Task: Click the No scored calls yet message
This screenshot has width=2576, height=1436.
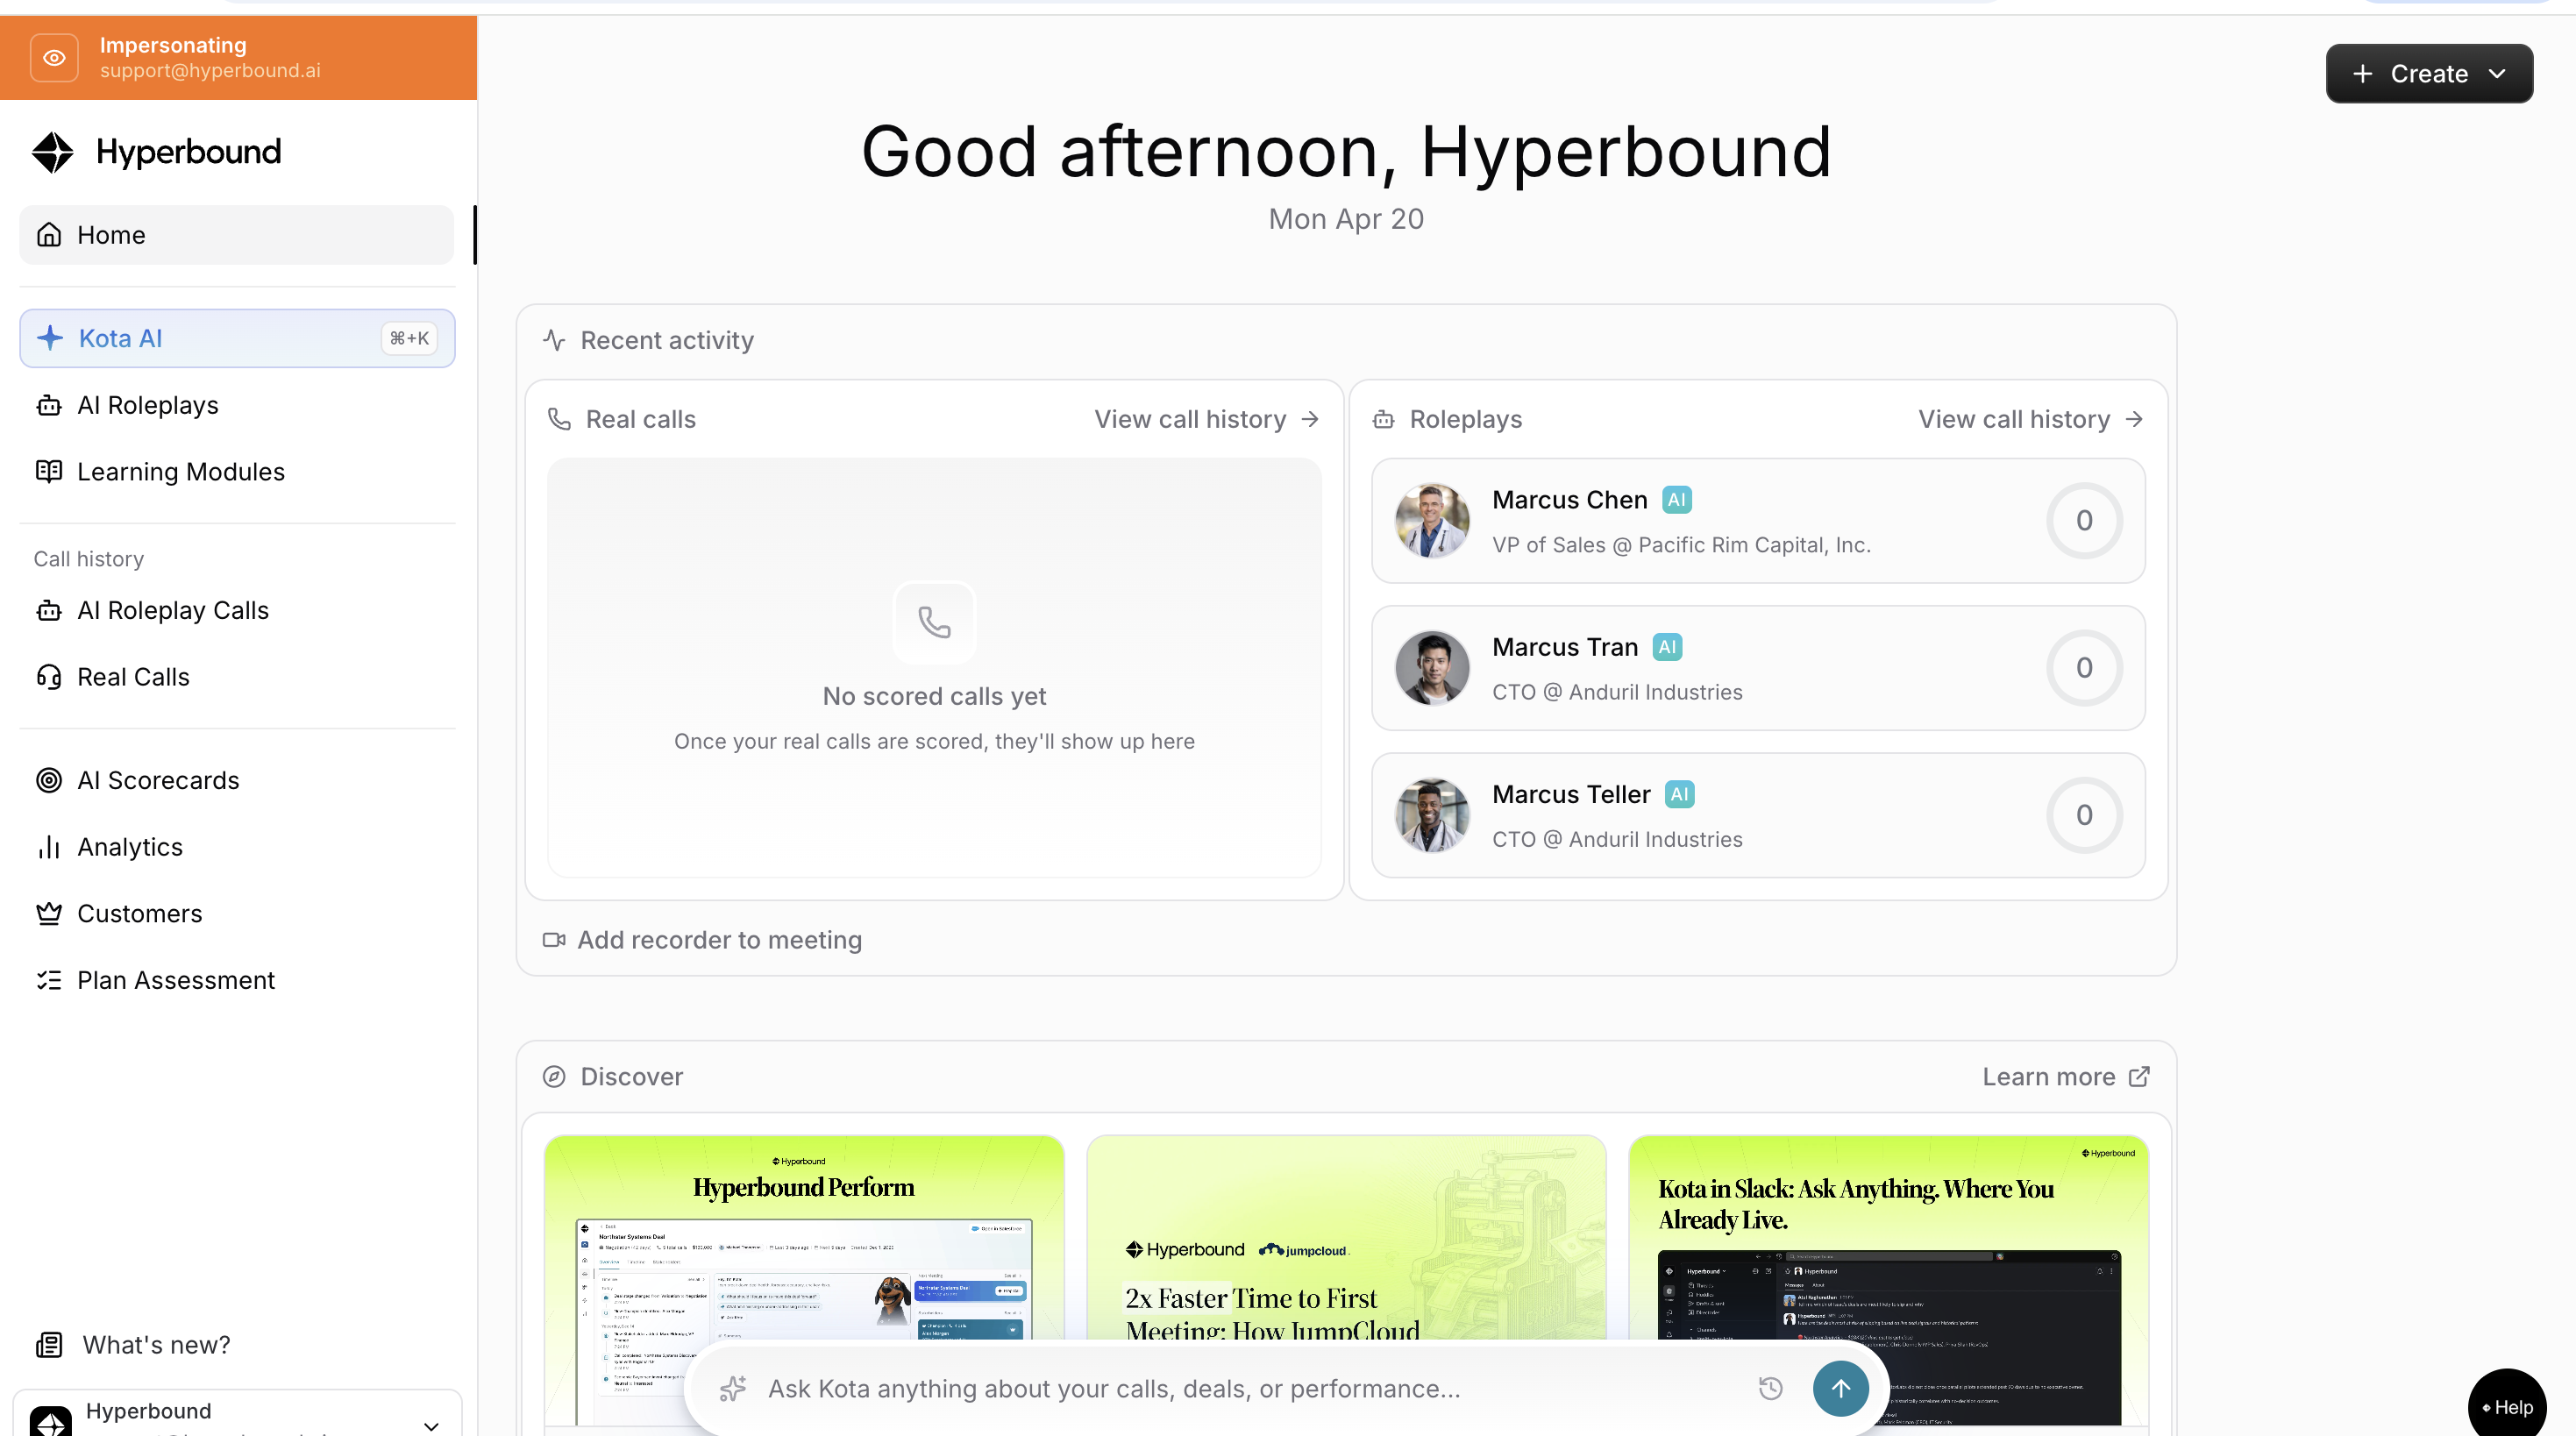Action: (934, 696)
